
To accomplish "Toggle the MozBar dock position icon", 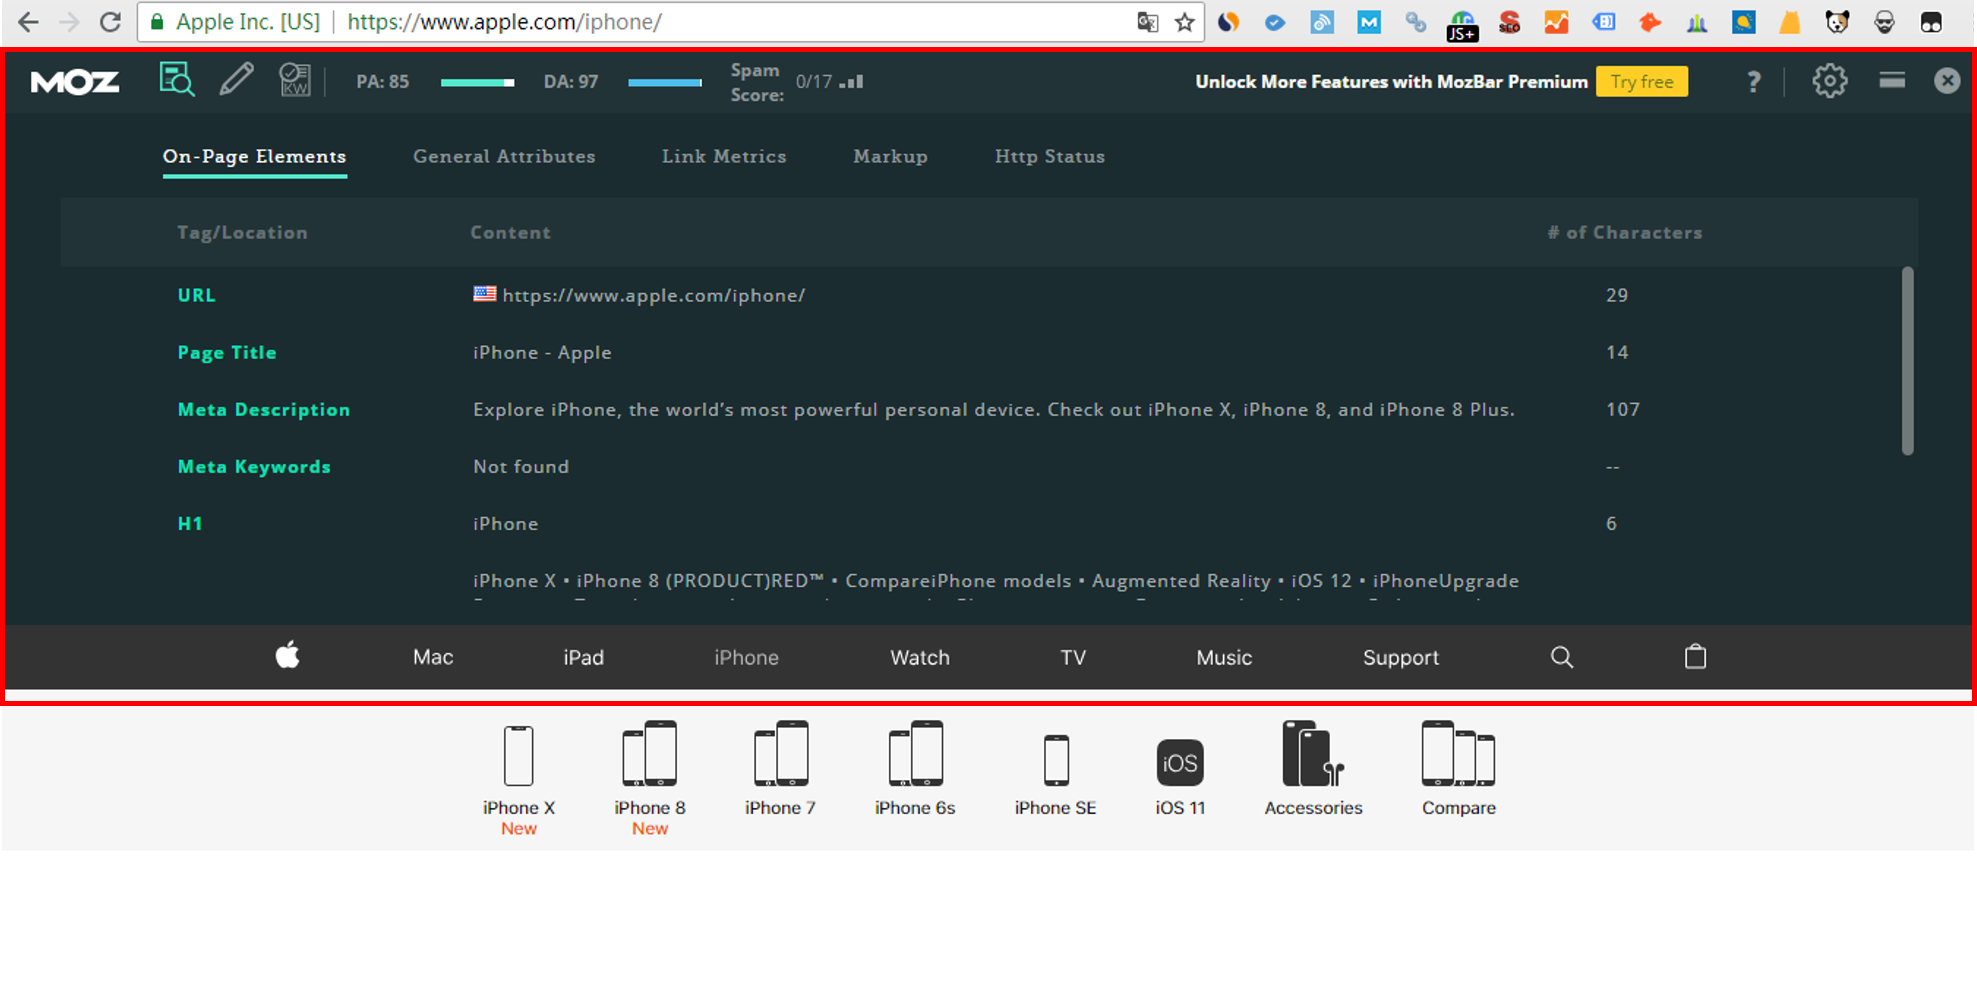I will coord(1892,81).
